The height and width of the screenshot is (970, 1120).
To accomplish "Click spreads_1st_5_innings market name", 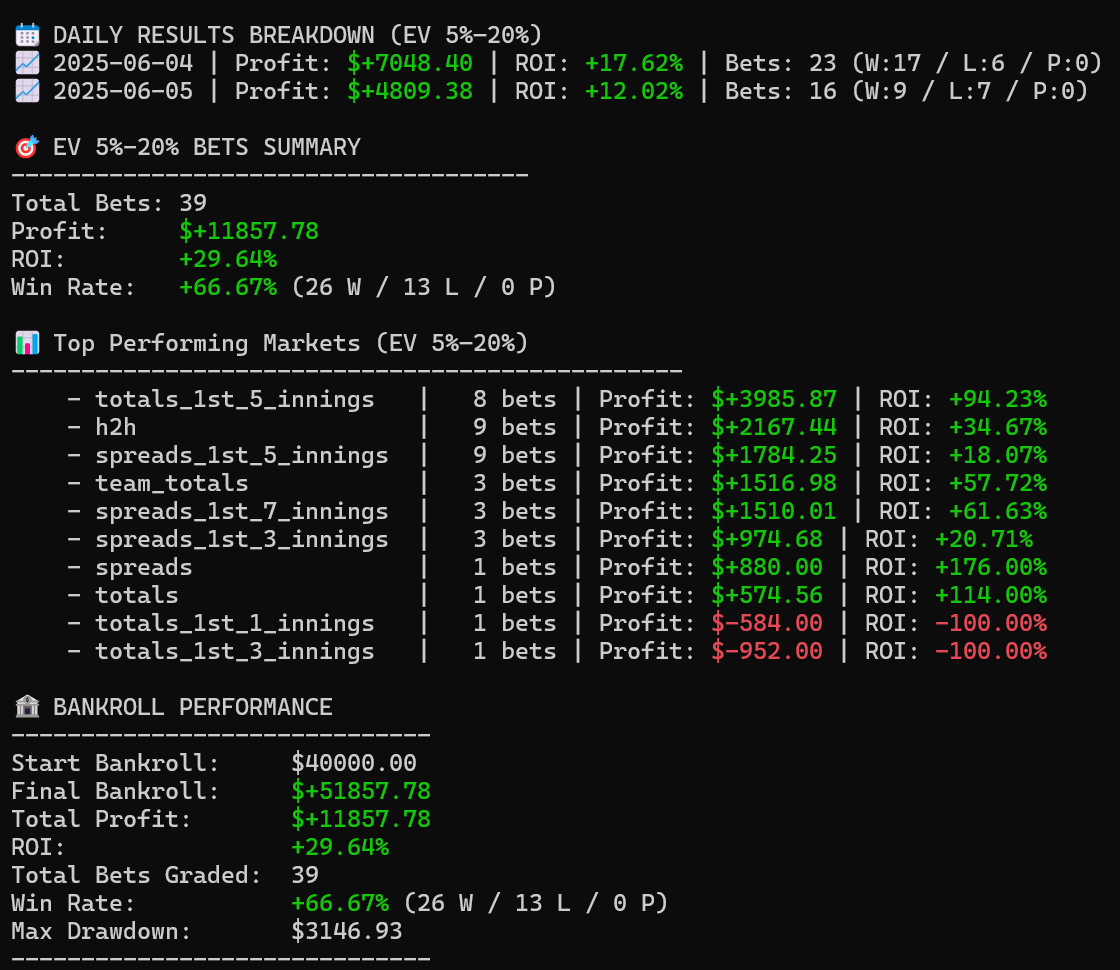I will click(x=242, y=455).
